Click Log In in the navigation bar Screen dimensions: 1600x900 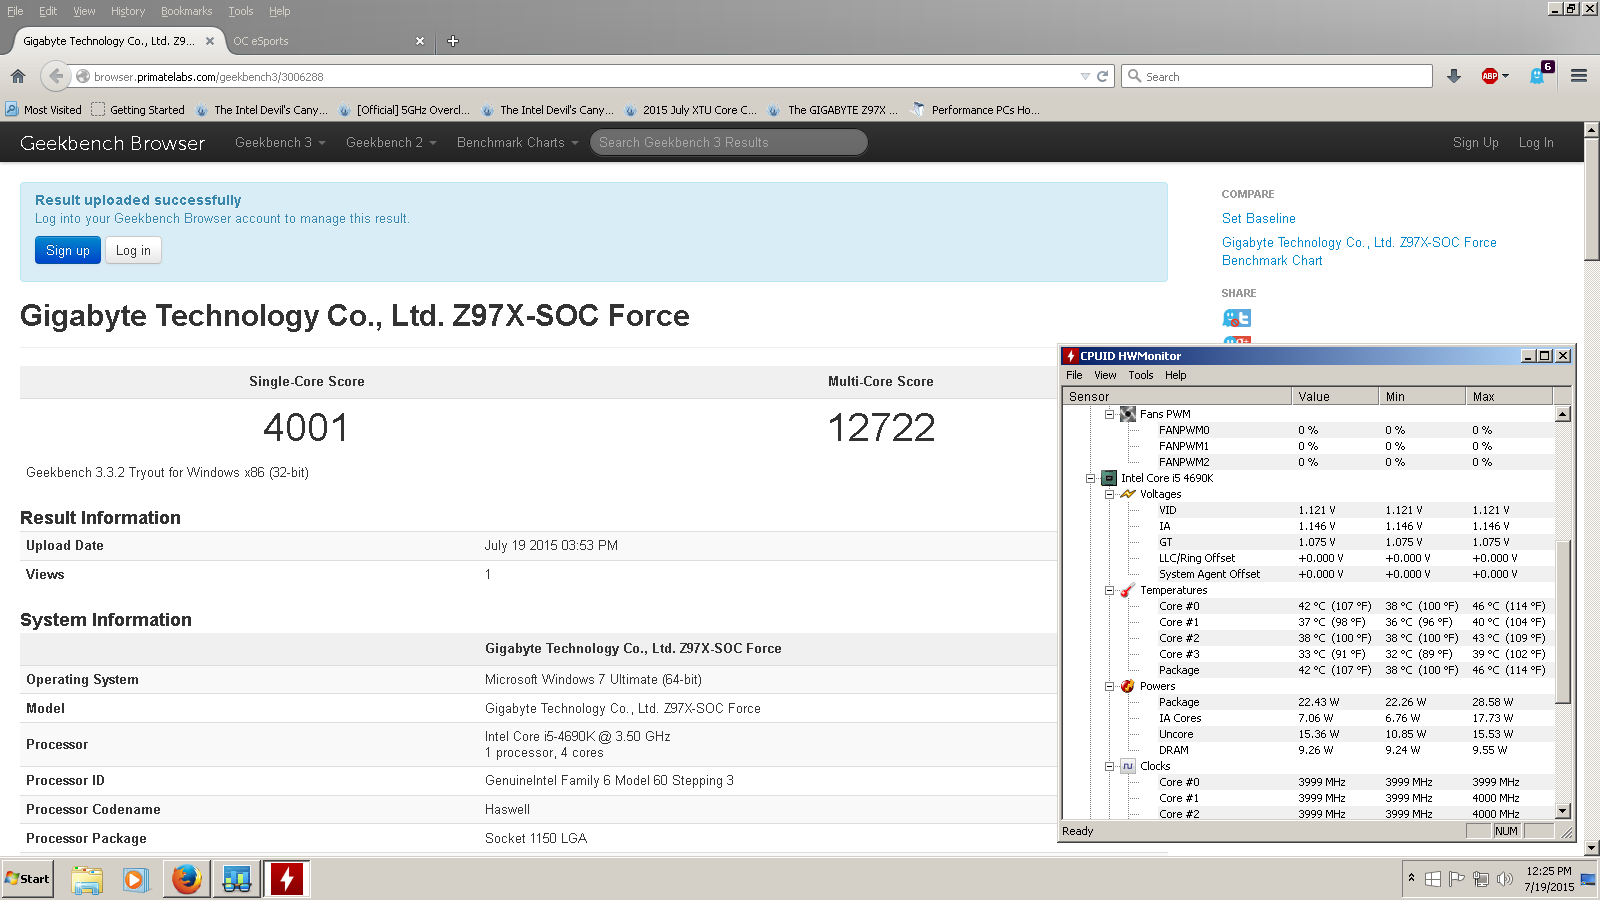1536,143
